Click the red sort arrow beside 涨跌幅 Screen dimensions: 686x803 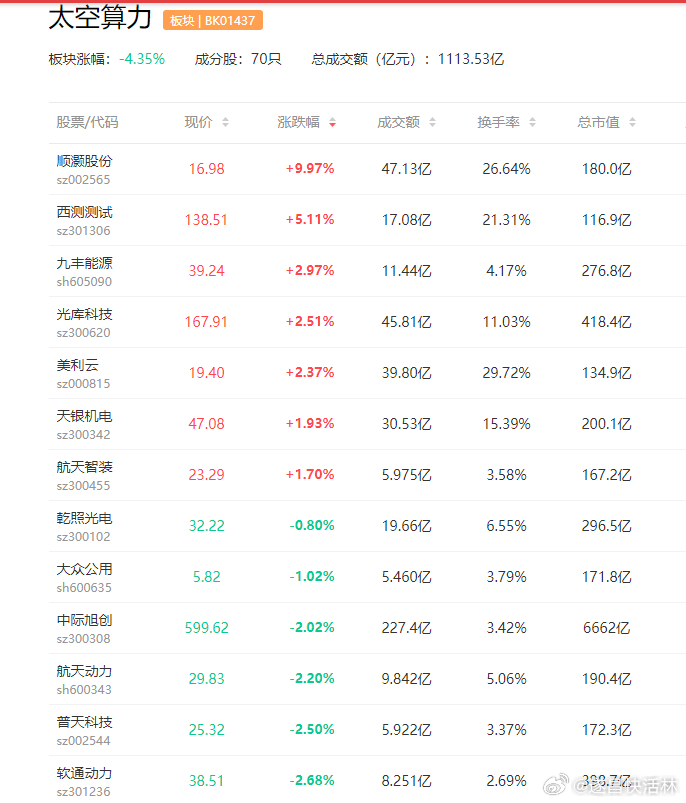[332, 122]
